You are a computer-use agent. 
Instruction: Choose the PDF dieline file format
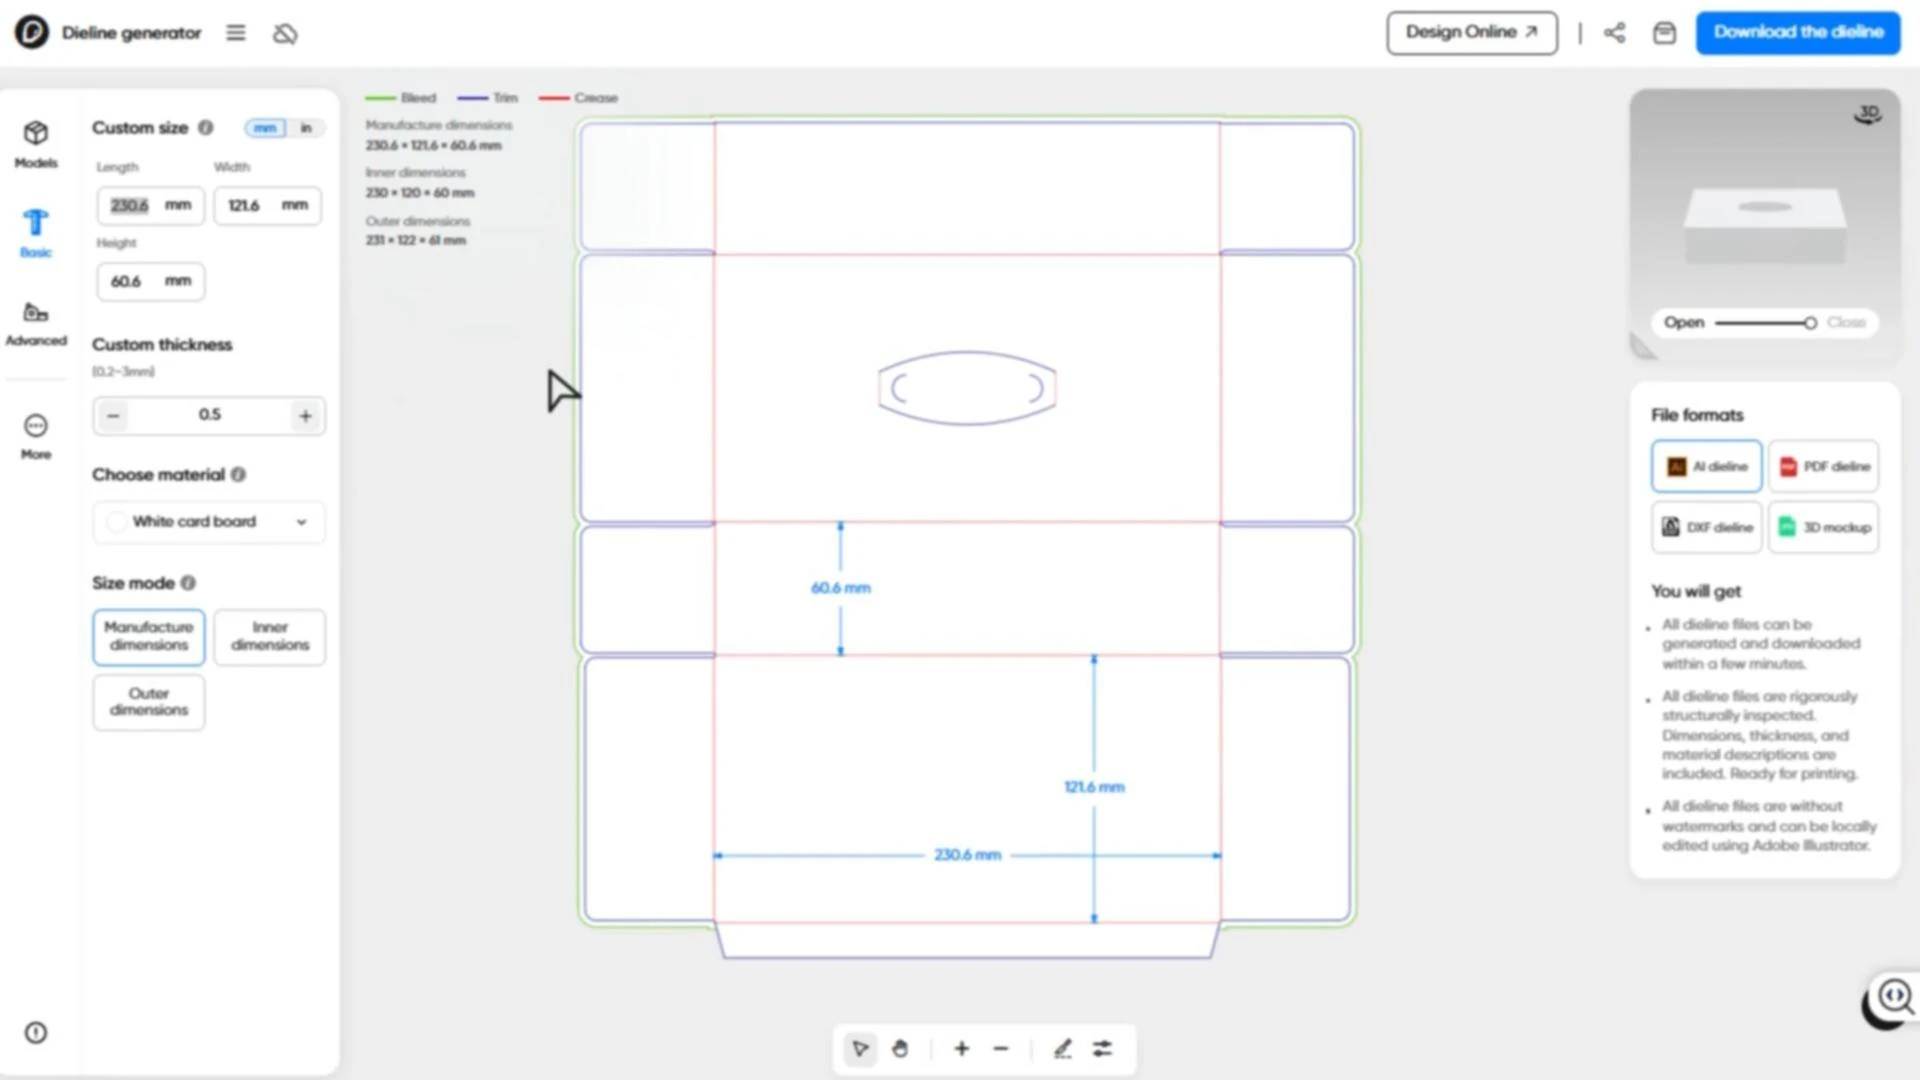(1824, 467)
